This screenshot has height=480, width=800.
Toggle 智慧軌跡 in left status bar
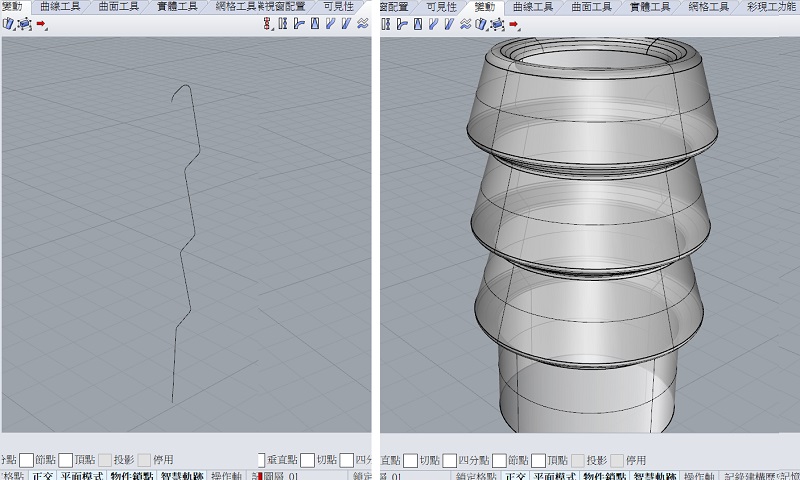[182, 475]
